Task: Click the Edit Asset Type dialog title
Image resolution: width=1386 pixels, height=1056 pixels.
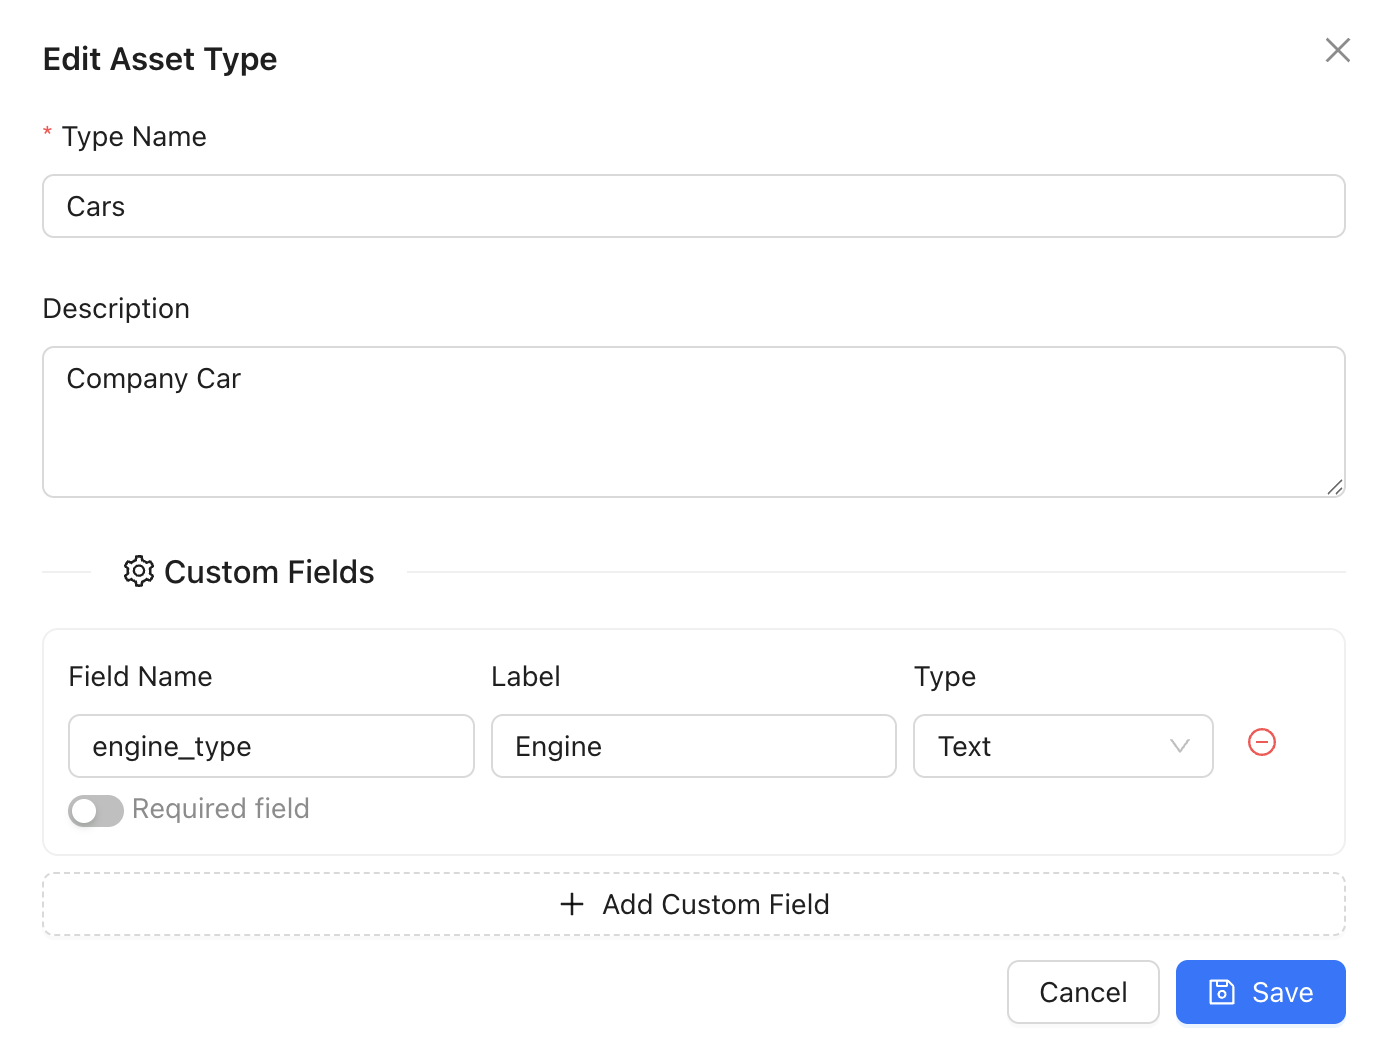Action: pyautogui.click(x=159, y=59)
